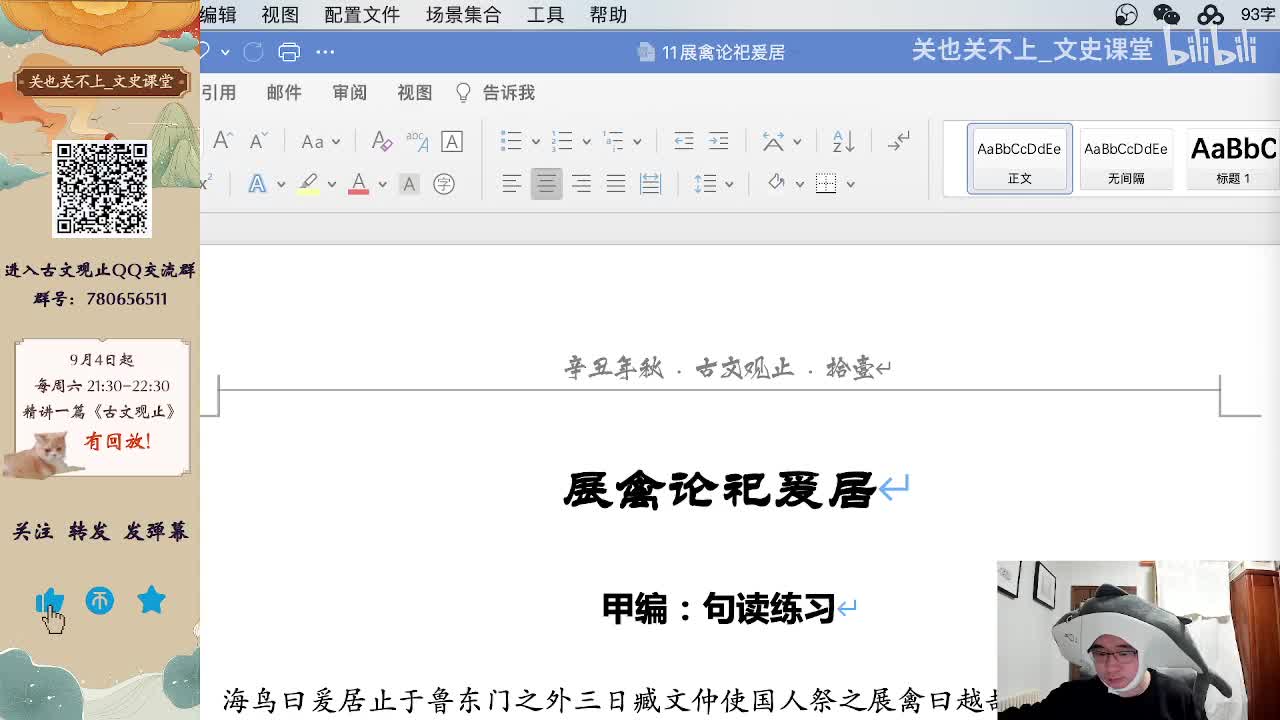The image size is (1280, 720).
Task: Open the 视图 menu in the menu bar
Action: [x=280, y=15]
